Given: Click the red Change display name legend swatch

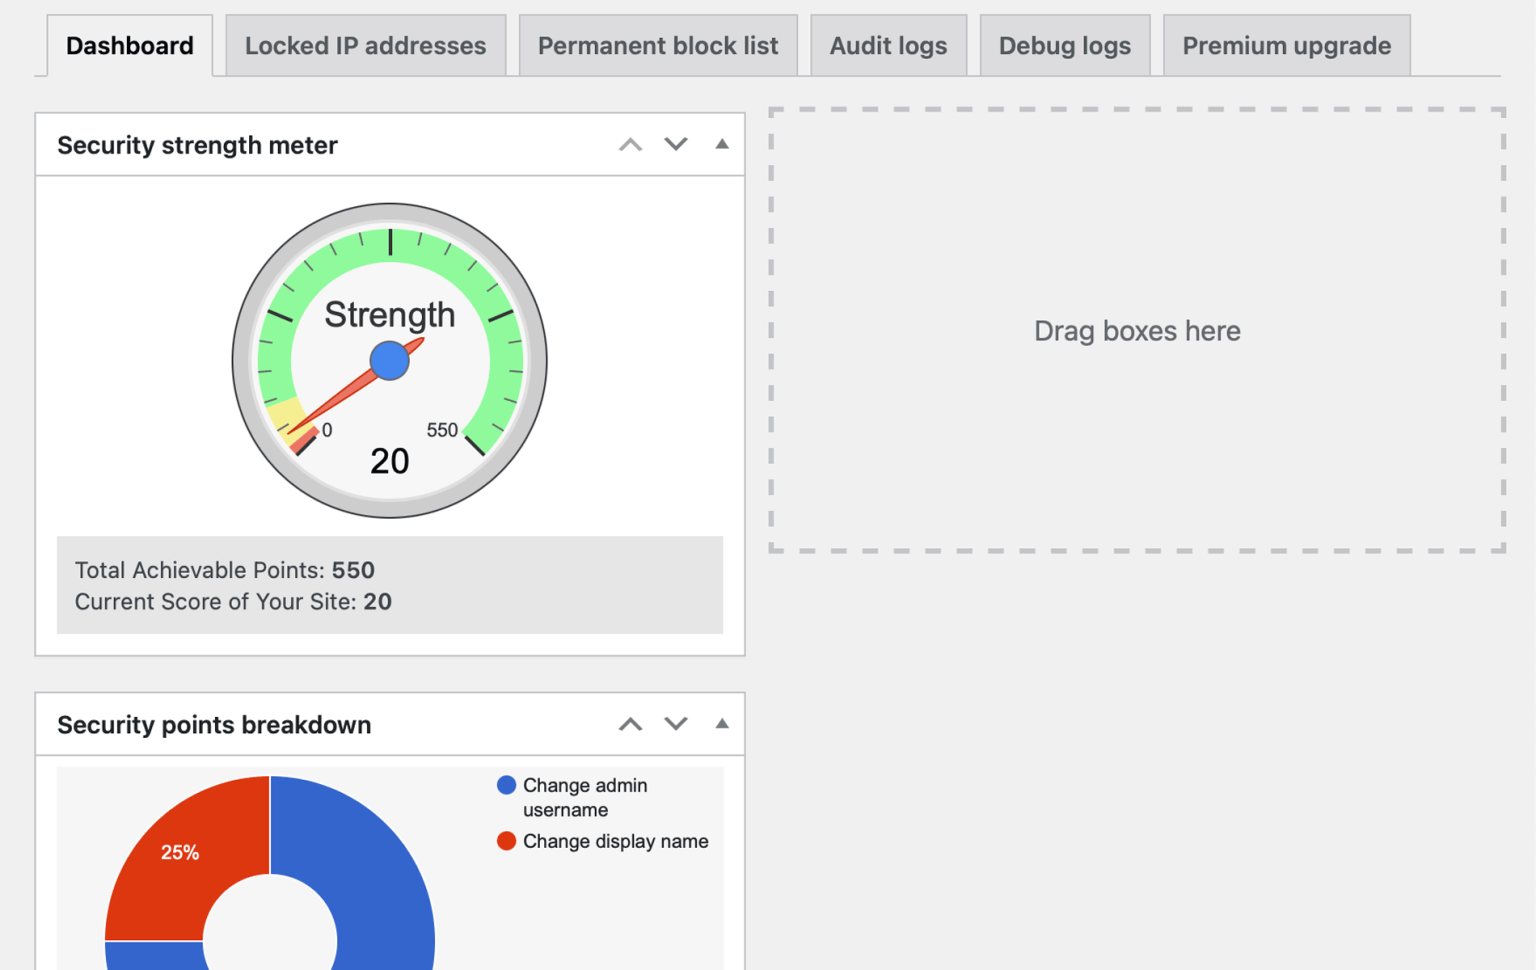Looking at the screenshot, I should (x=508, y=840).
